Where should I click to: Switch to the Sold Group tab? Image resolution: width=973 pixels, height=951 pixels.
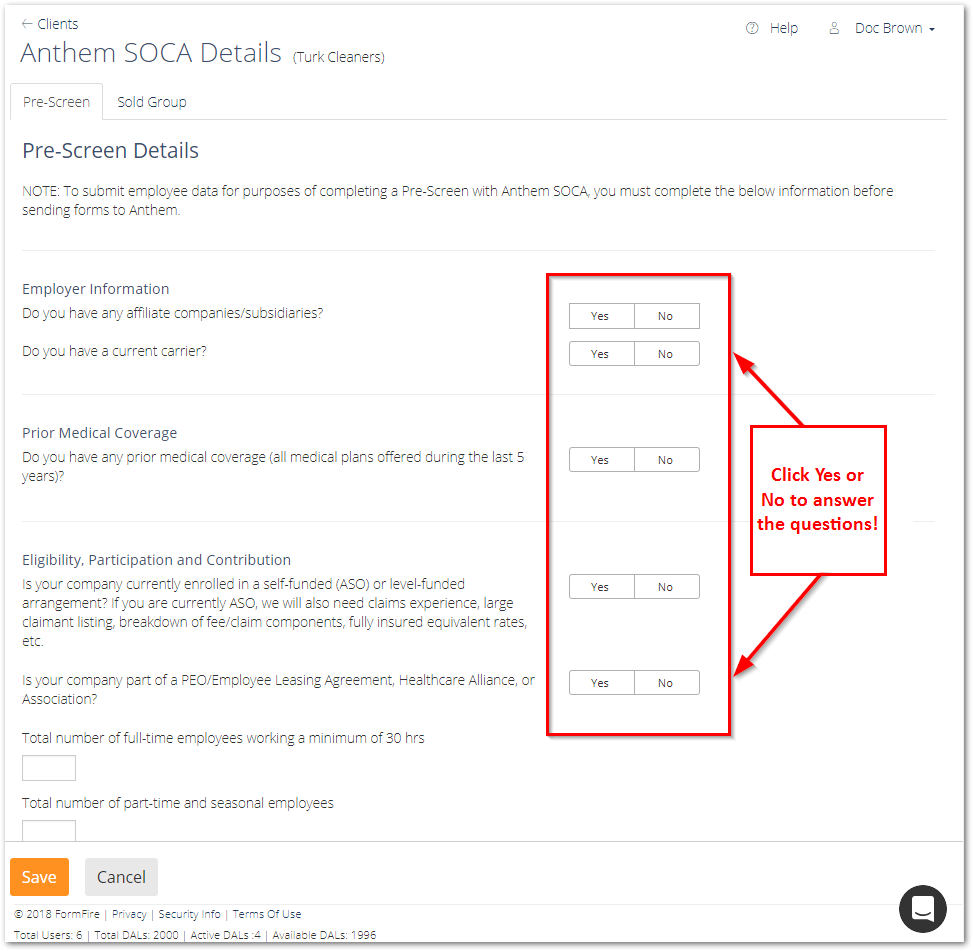click(x=152, y=102)
